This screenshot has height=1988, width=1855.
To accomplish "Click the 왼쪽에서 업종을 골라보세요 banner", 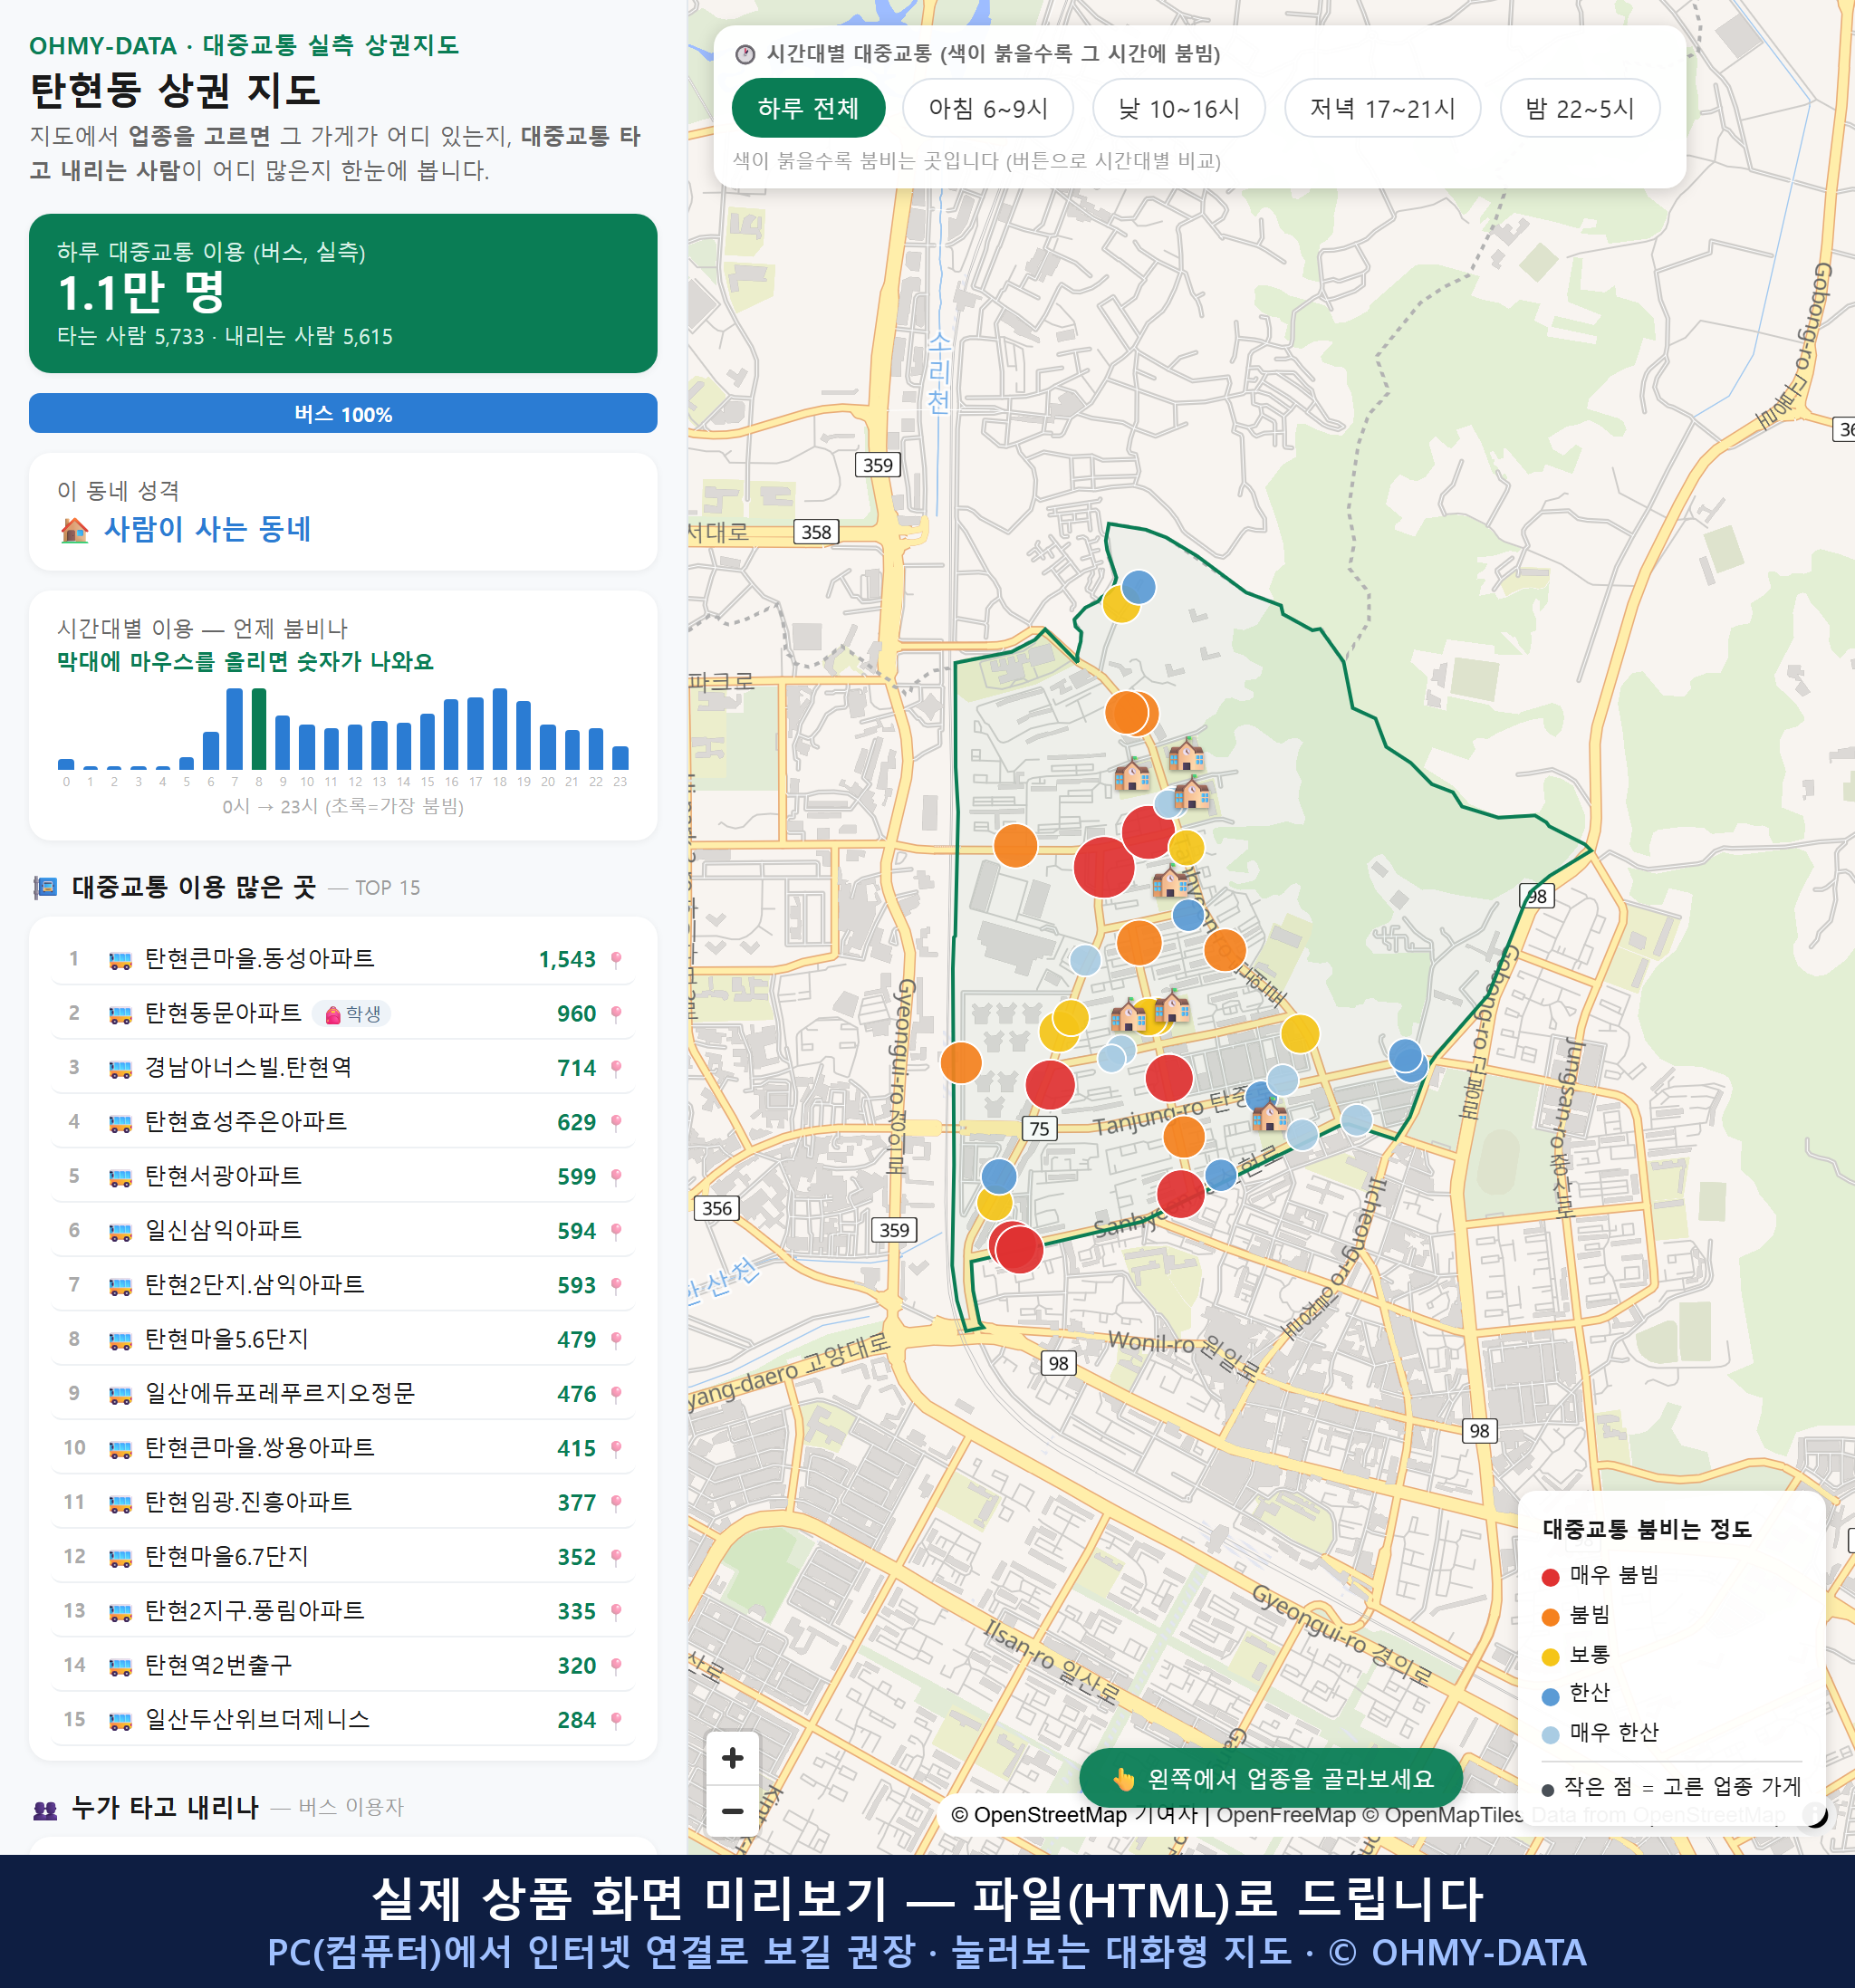I will point(1270,1779).
